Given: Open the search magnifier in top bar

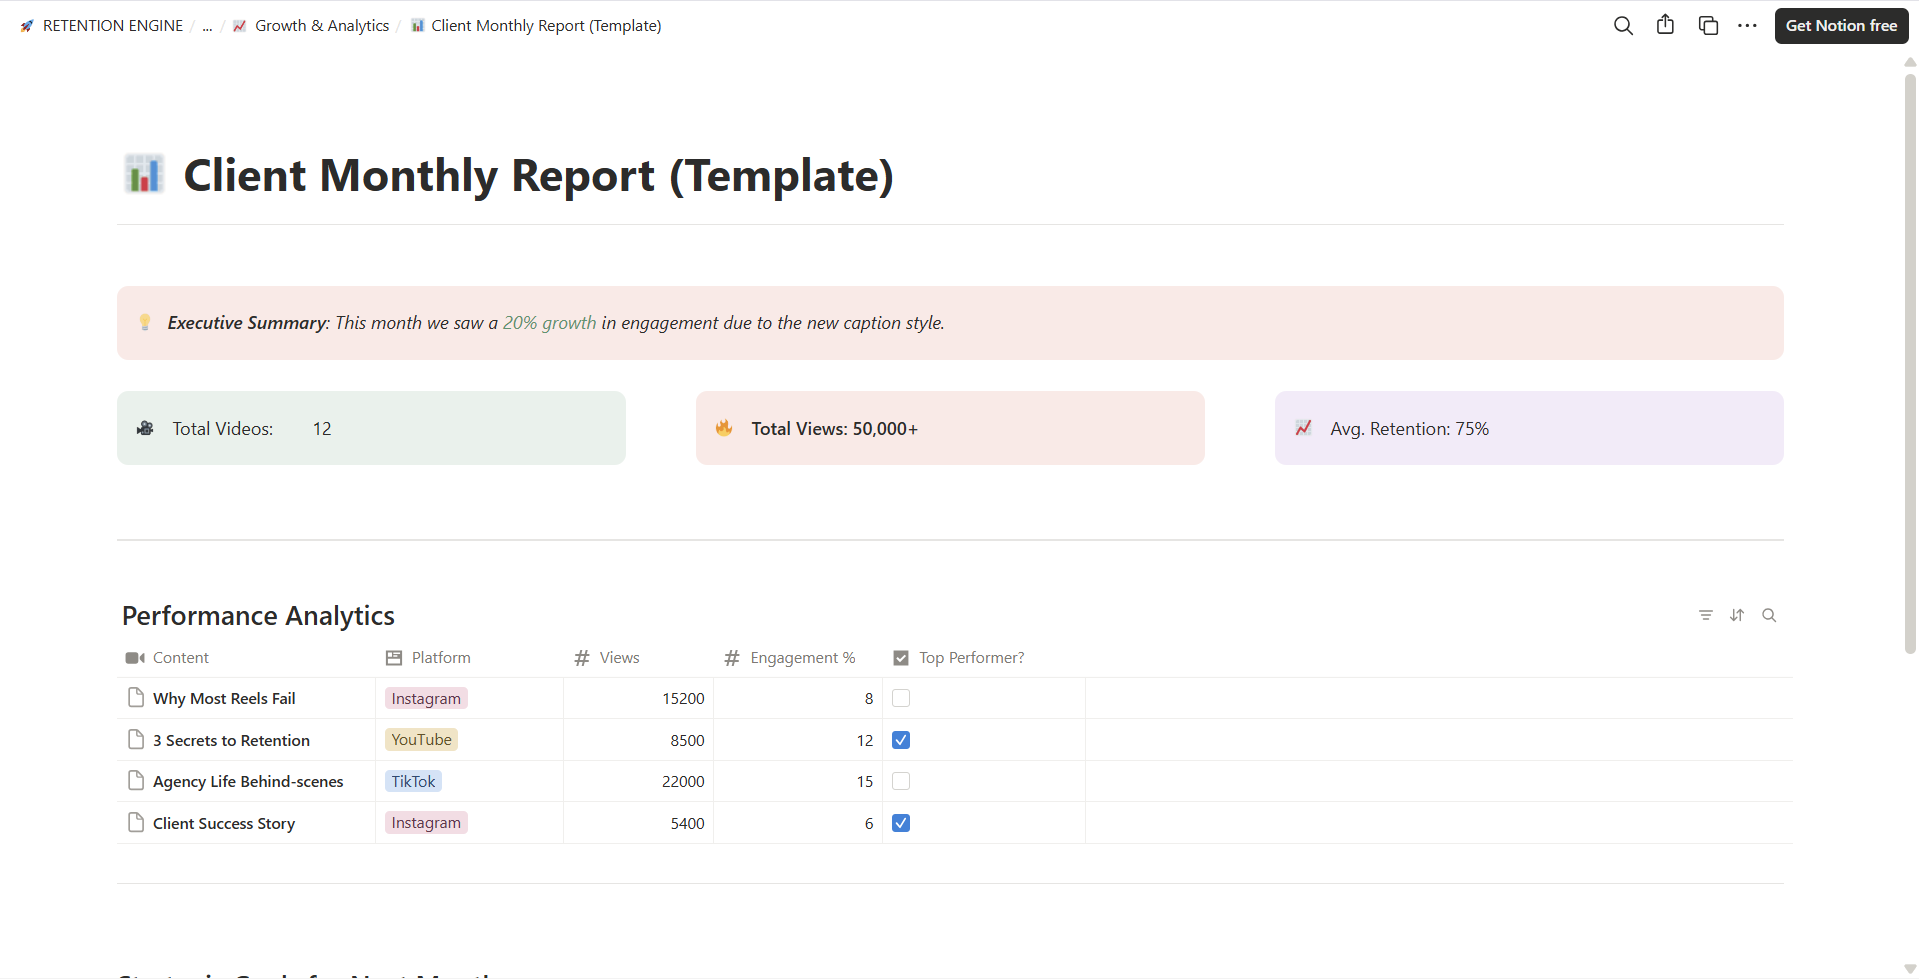Looking at the screenshot, I should (x=1623, y=26).
